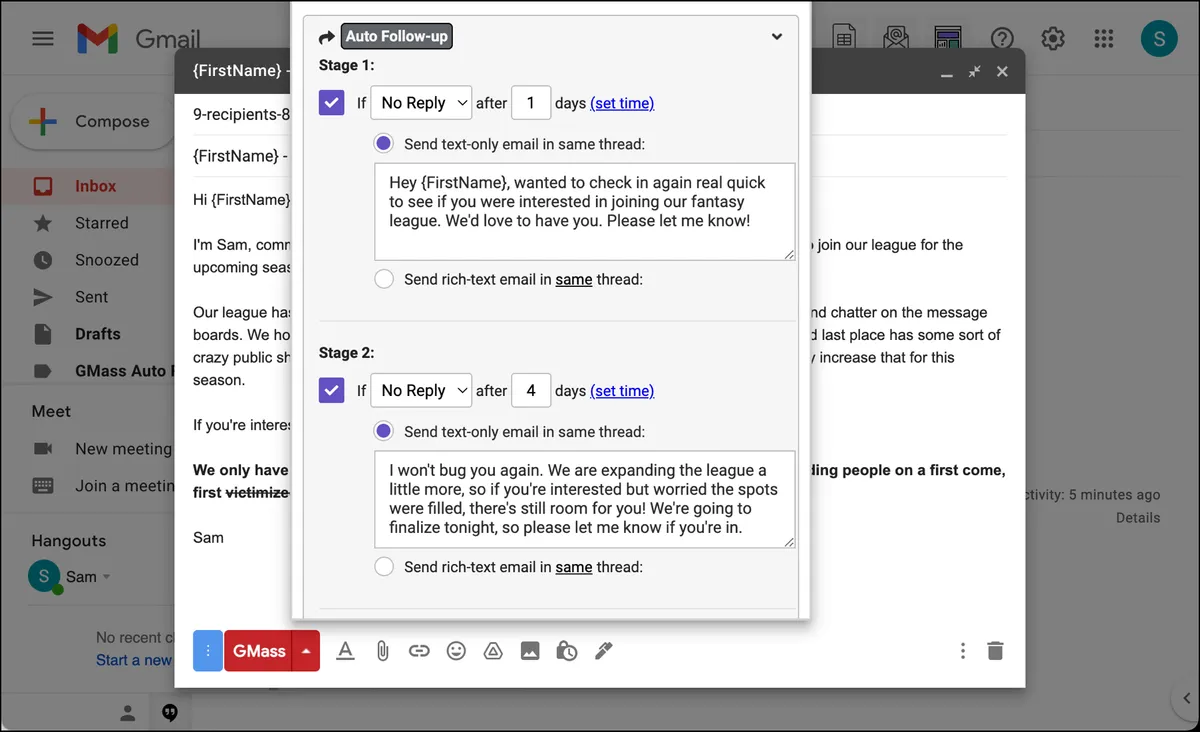Select Stage 1 rich-text email radio
The height and width of the screenshot is (732, 1200).
click(384, 280)
